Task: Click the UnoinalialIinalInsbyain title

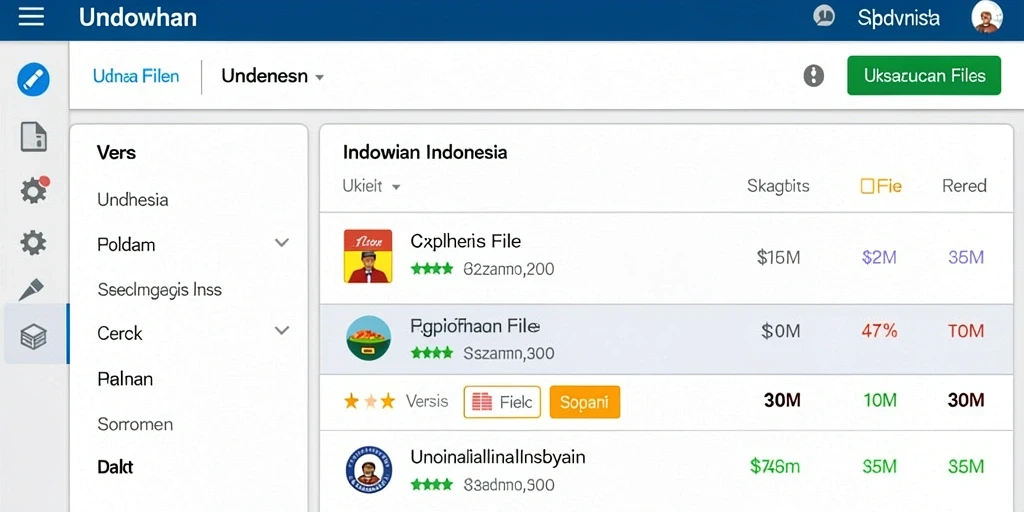Action: pos(498,456)
